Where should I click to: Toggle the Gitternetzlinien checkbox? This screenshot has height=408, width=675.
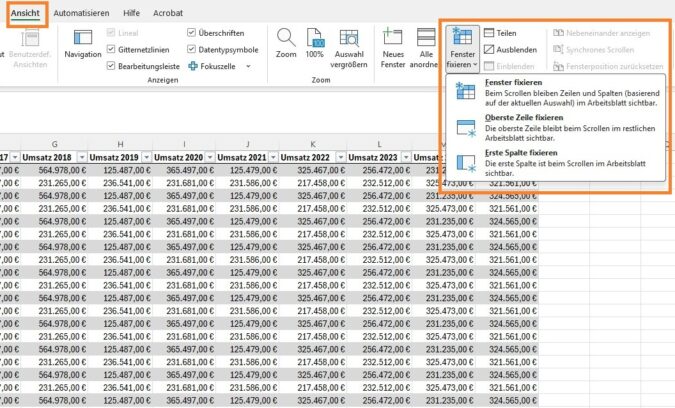click(x=111, y=49)
